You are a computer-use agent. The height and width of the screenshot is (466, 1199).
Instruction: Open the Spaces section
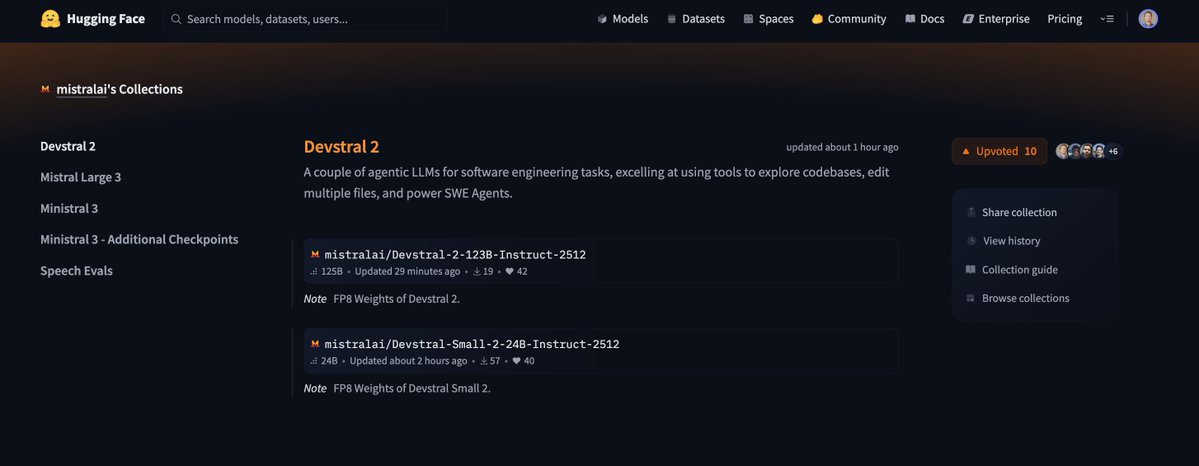click(768, 19)
